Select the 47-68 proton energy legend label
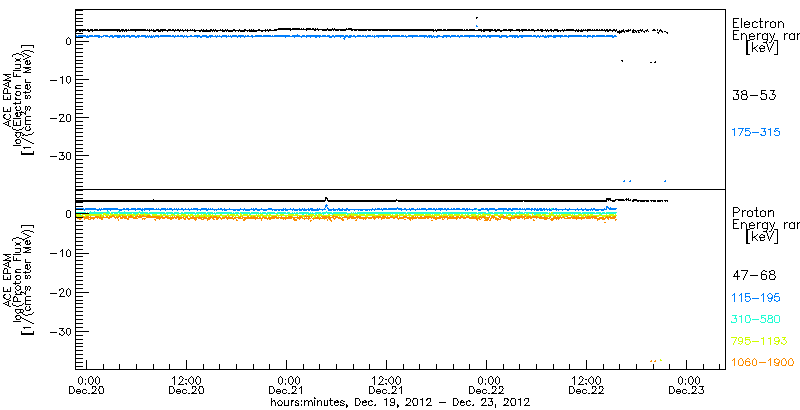The image size is (800, 410). point(754,276)
